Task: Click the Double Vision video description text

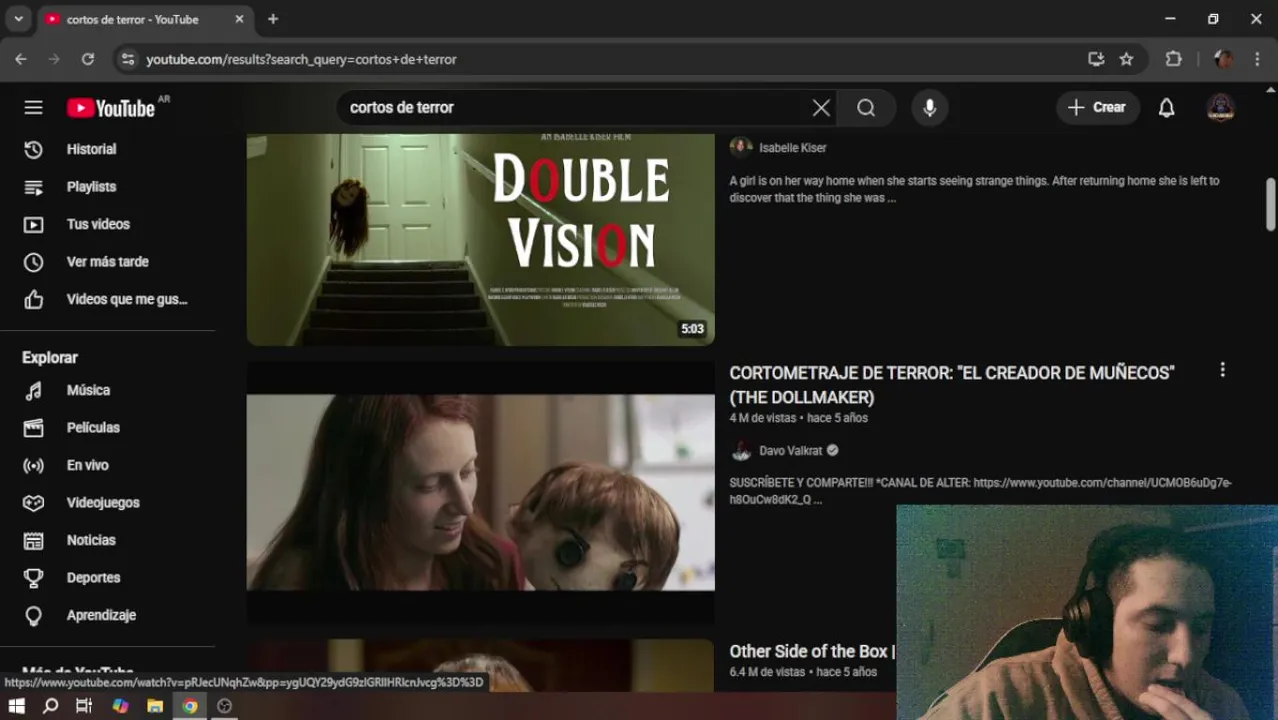Action: point(974,189)
